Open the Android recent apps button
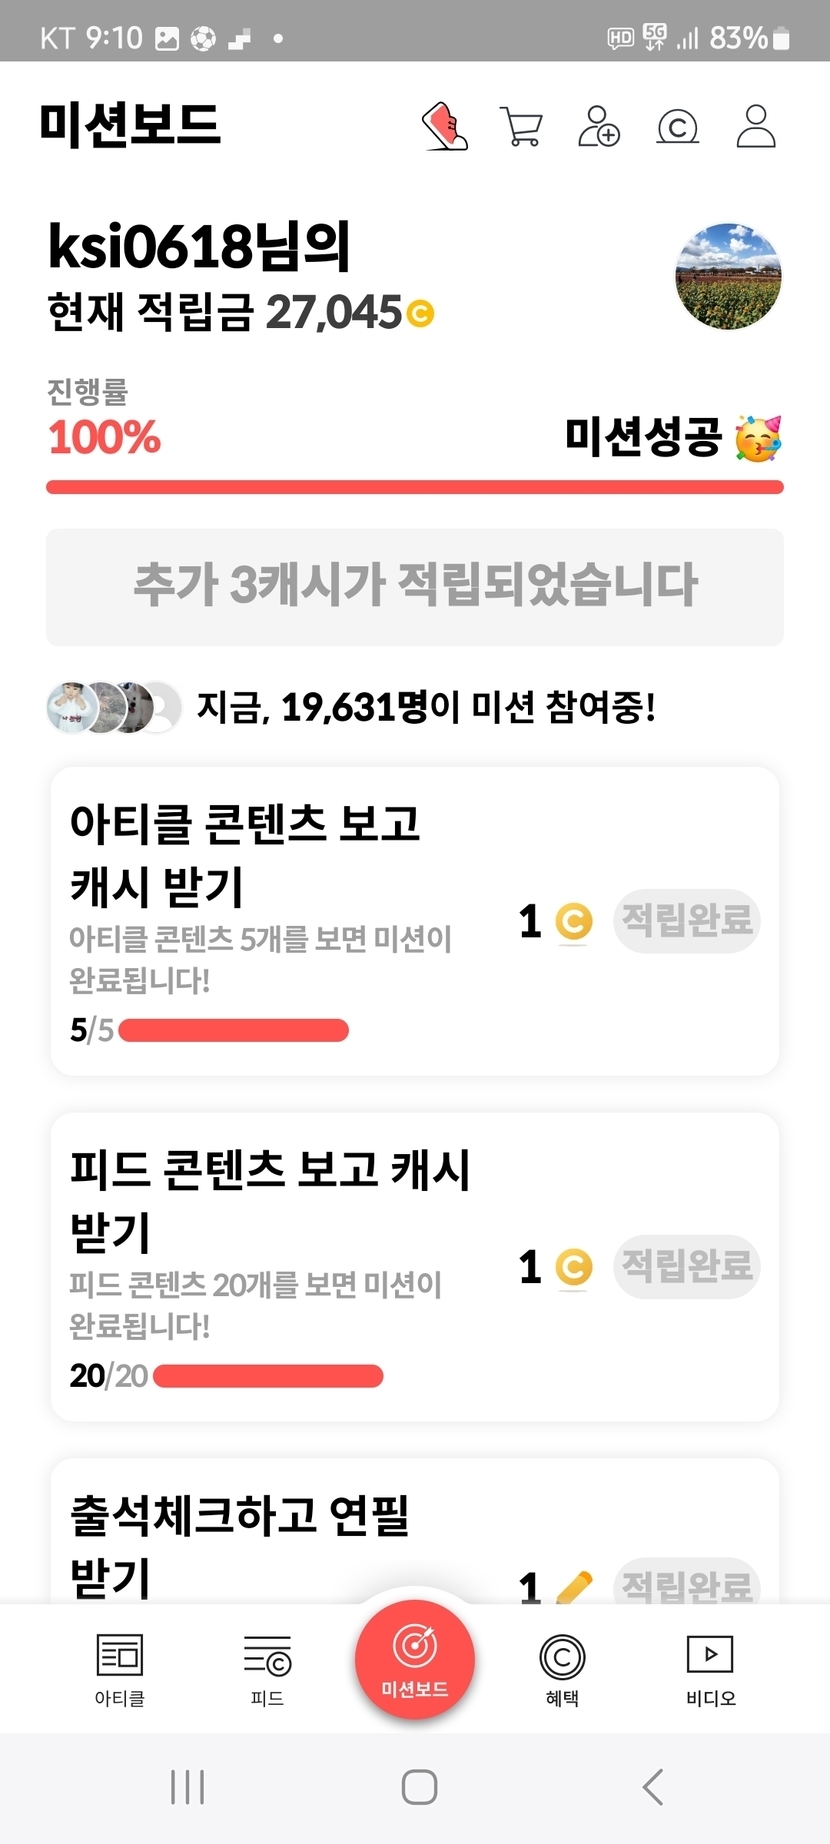The width and height of the screenshot is (830, 1844). pyautogui.click(x=187, y=1787)
